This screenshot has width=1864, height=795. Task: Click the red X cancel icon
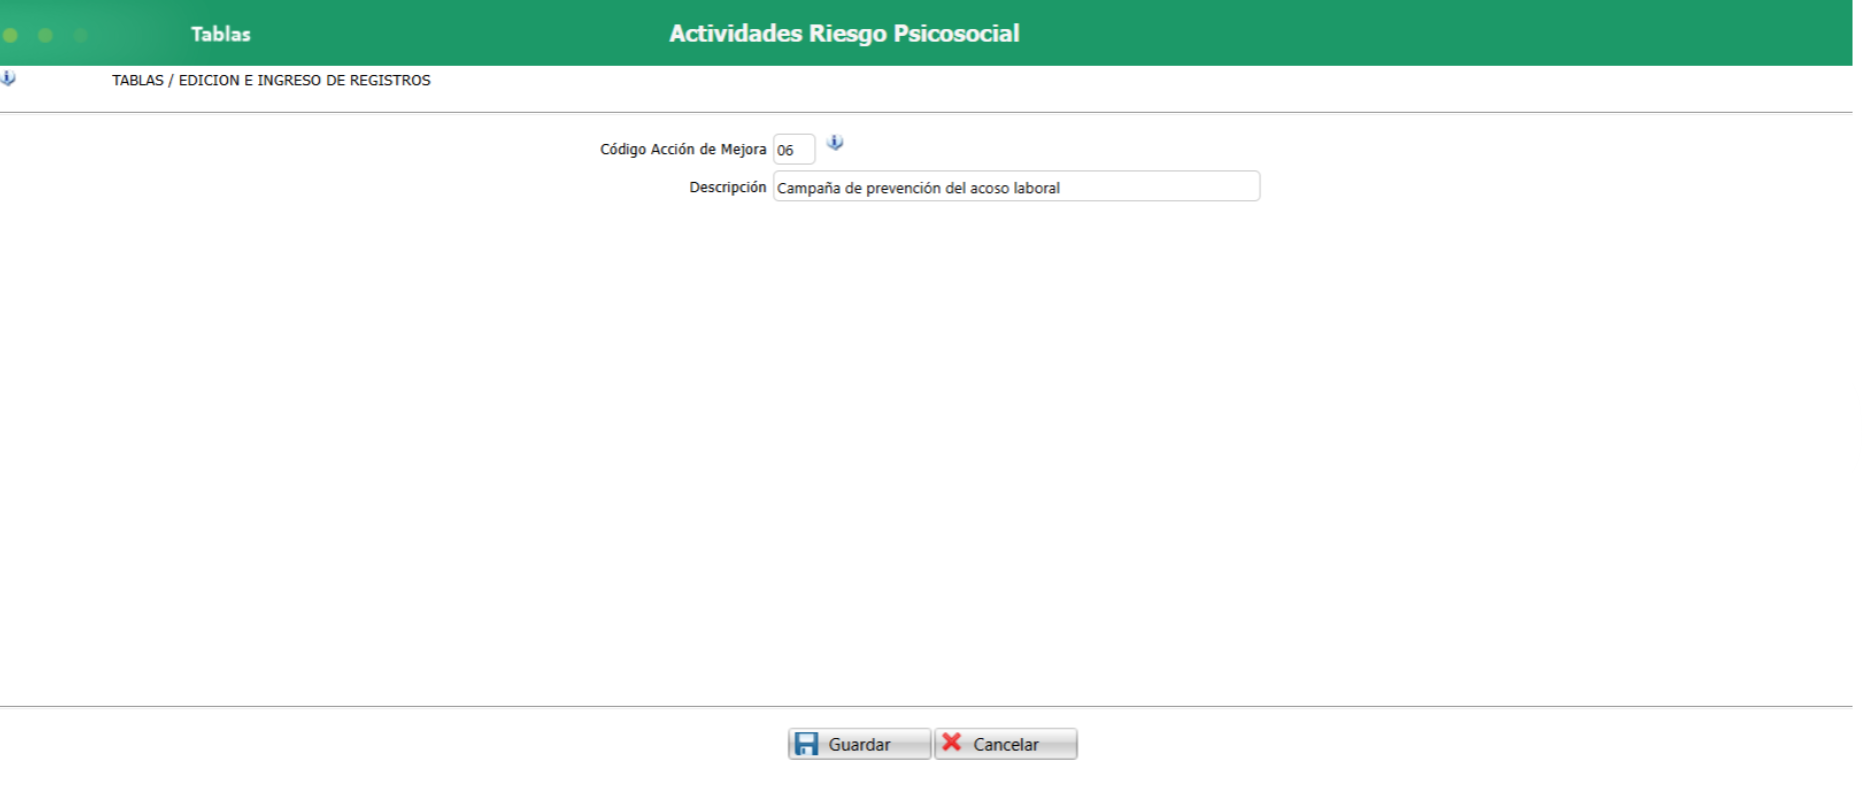pyautogui.click(x=952, y=742)
